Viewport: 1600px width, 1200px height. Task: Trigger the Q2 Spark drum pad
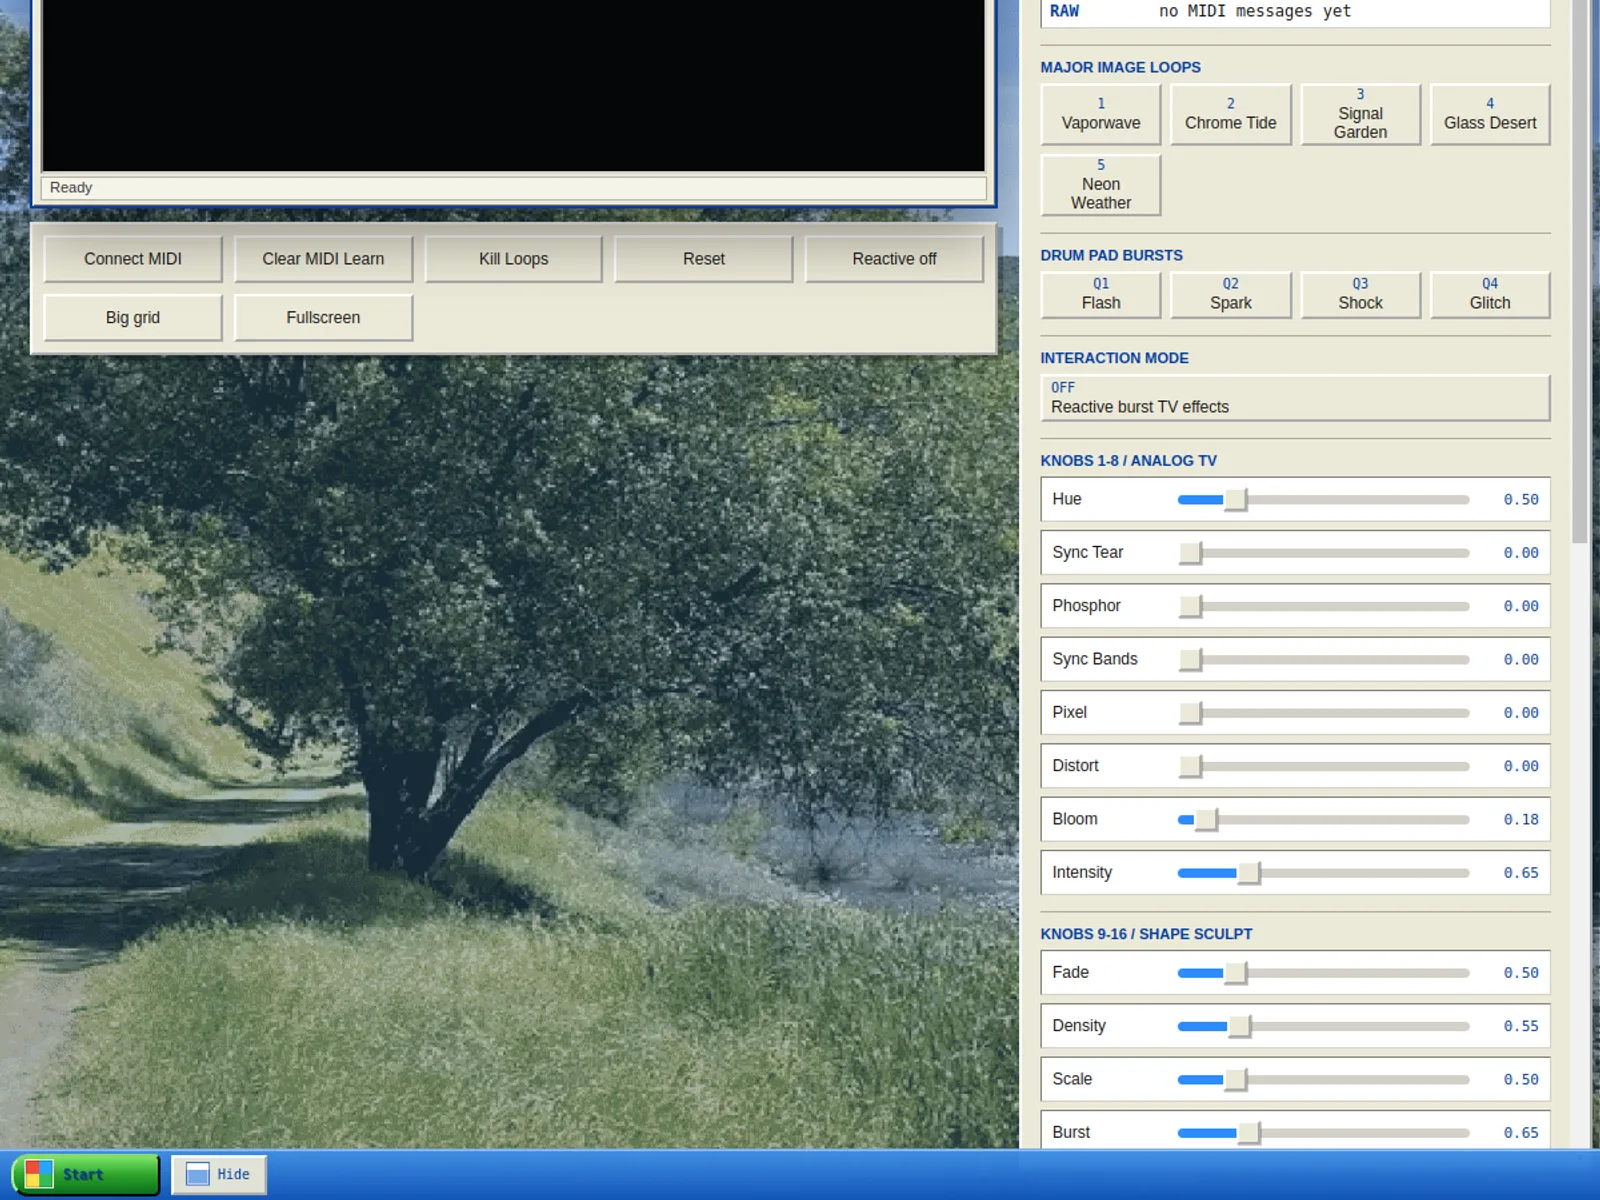[1231, 295]
